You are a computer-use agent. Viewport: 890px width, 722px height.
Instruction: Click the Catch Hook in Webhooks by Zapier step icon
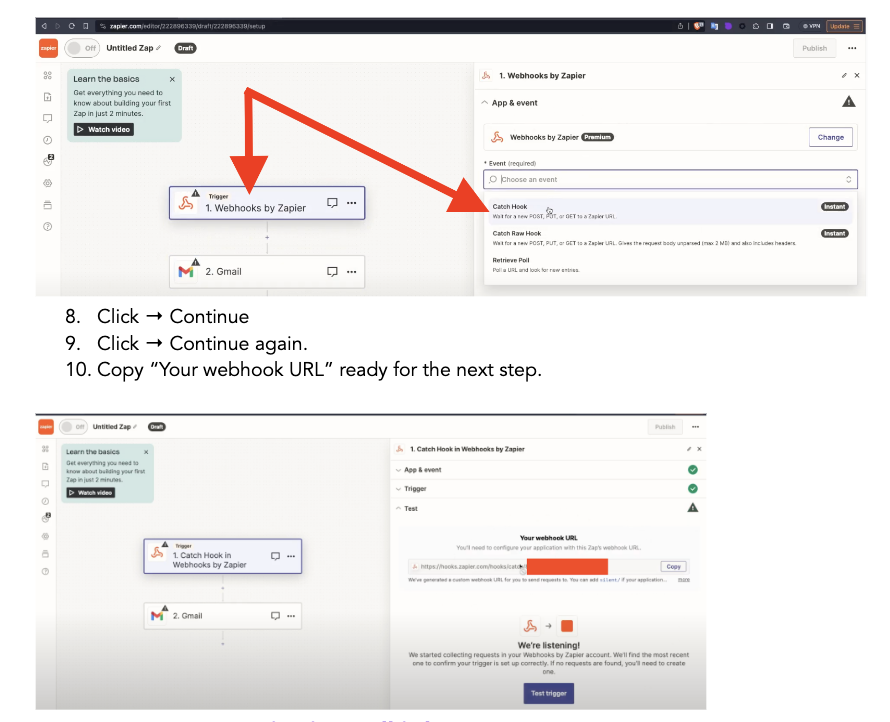click(157, 554)
